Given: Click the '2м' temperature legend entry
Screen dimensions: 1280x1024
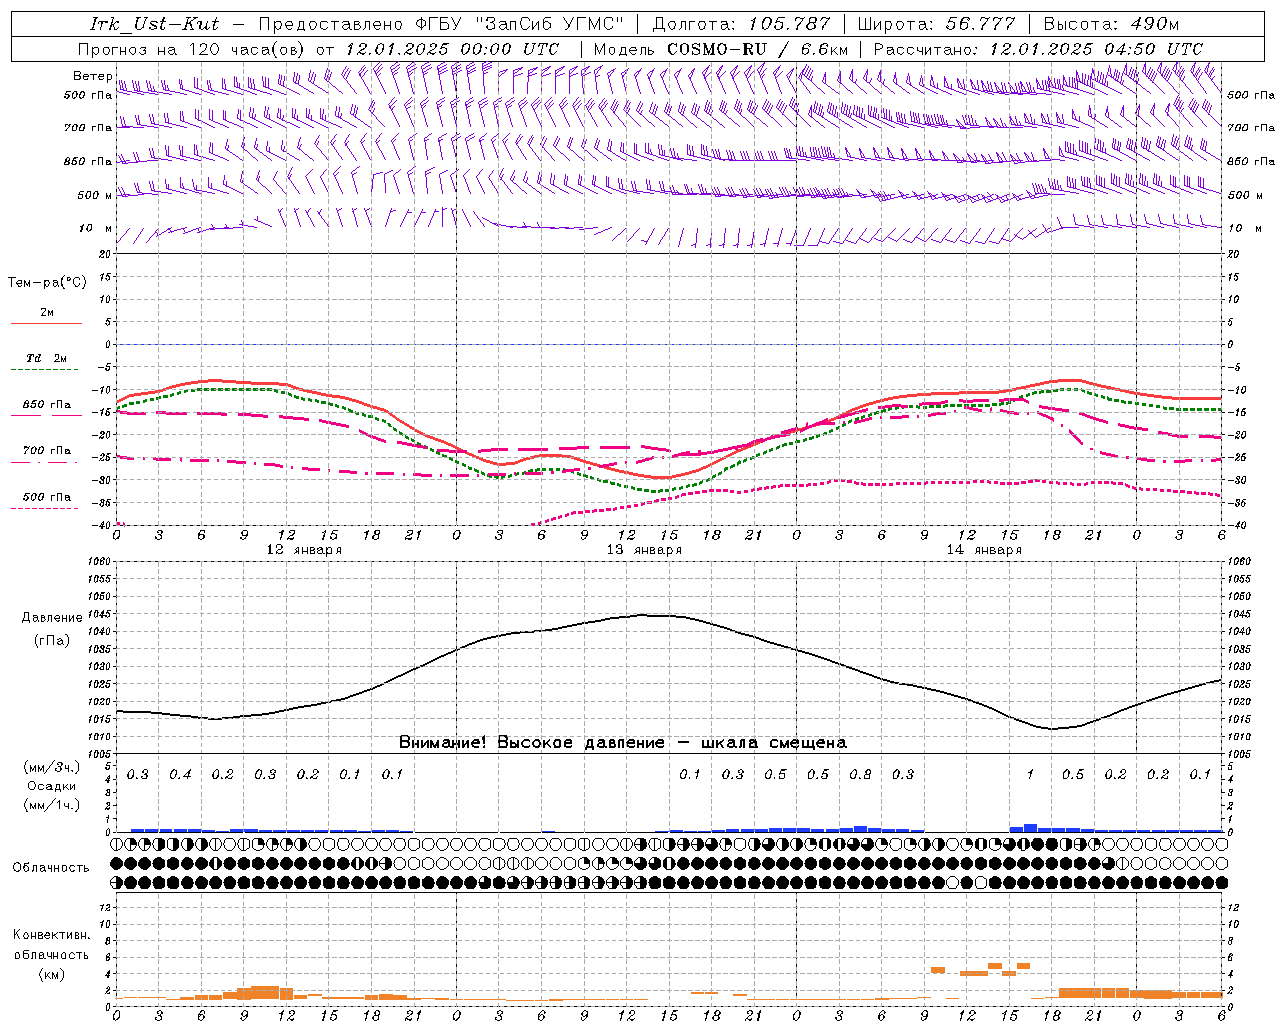Looking at the screenshot, I should coord(47,313).
